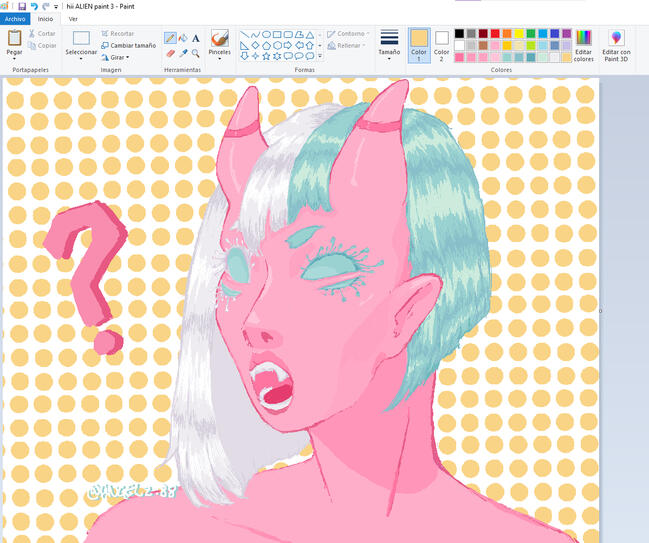
Task: Open the Editar colores dialog
Action: point(583,46)
